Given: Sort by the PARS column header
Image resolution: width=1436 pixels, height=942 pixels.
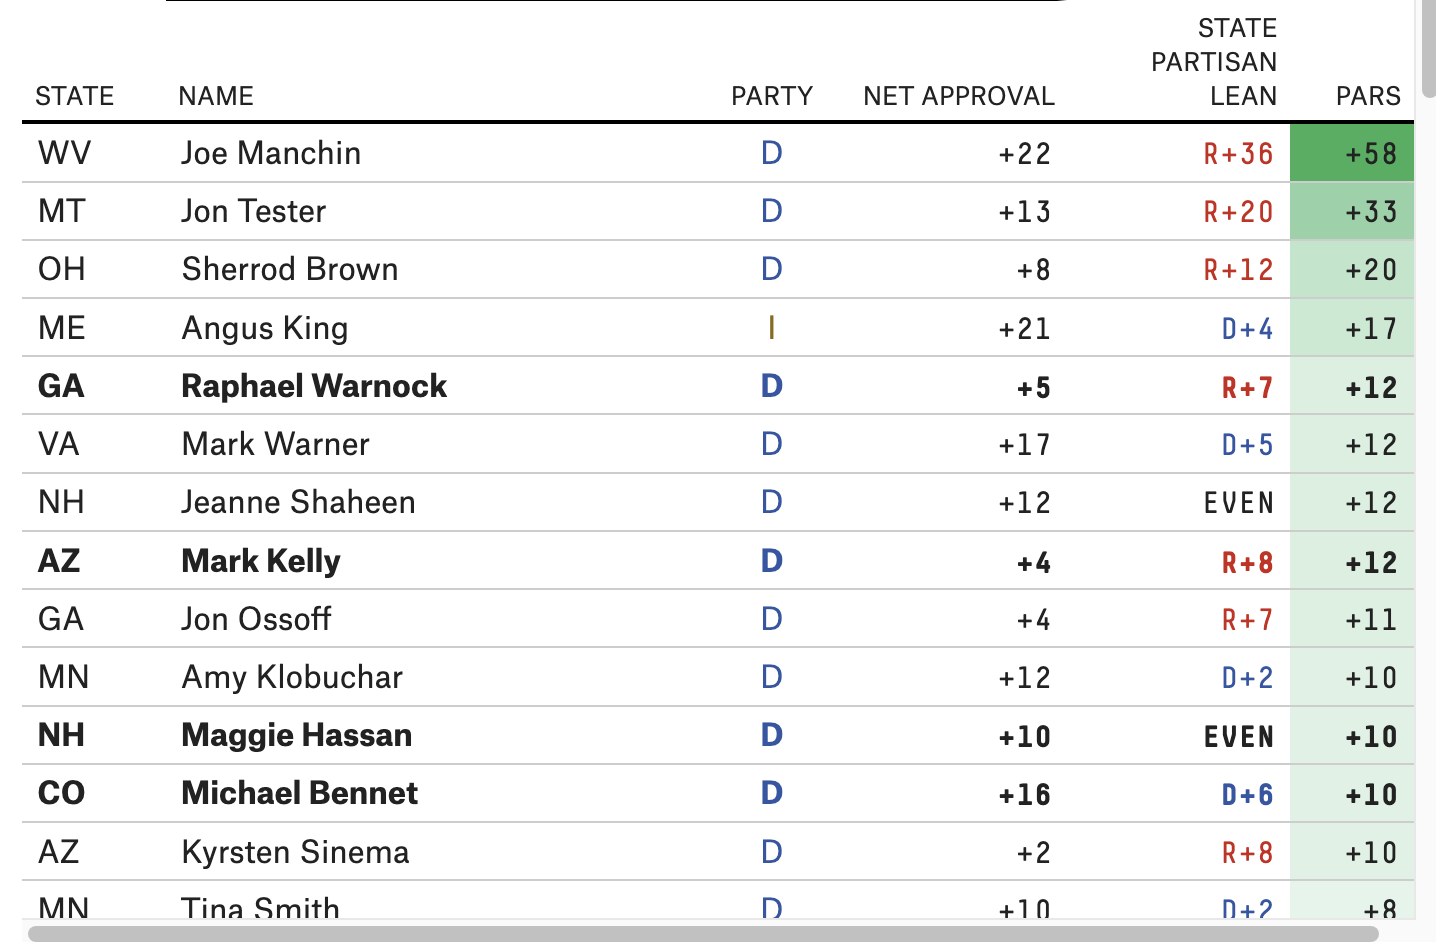Looking at the screenshot, I should [x=1367, y=96].
